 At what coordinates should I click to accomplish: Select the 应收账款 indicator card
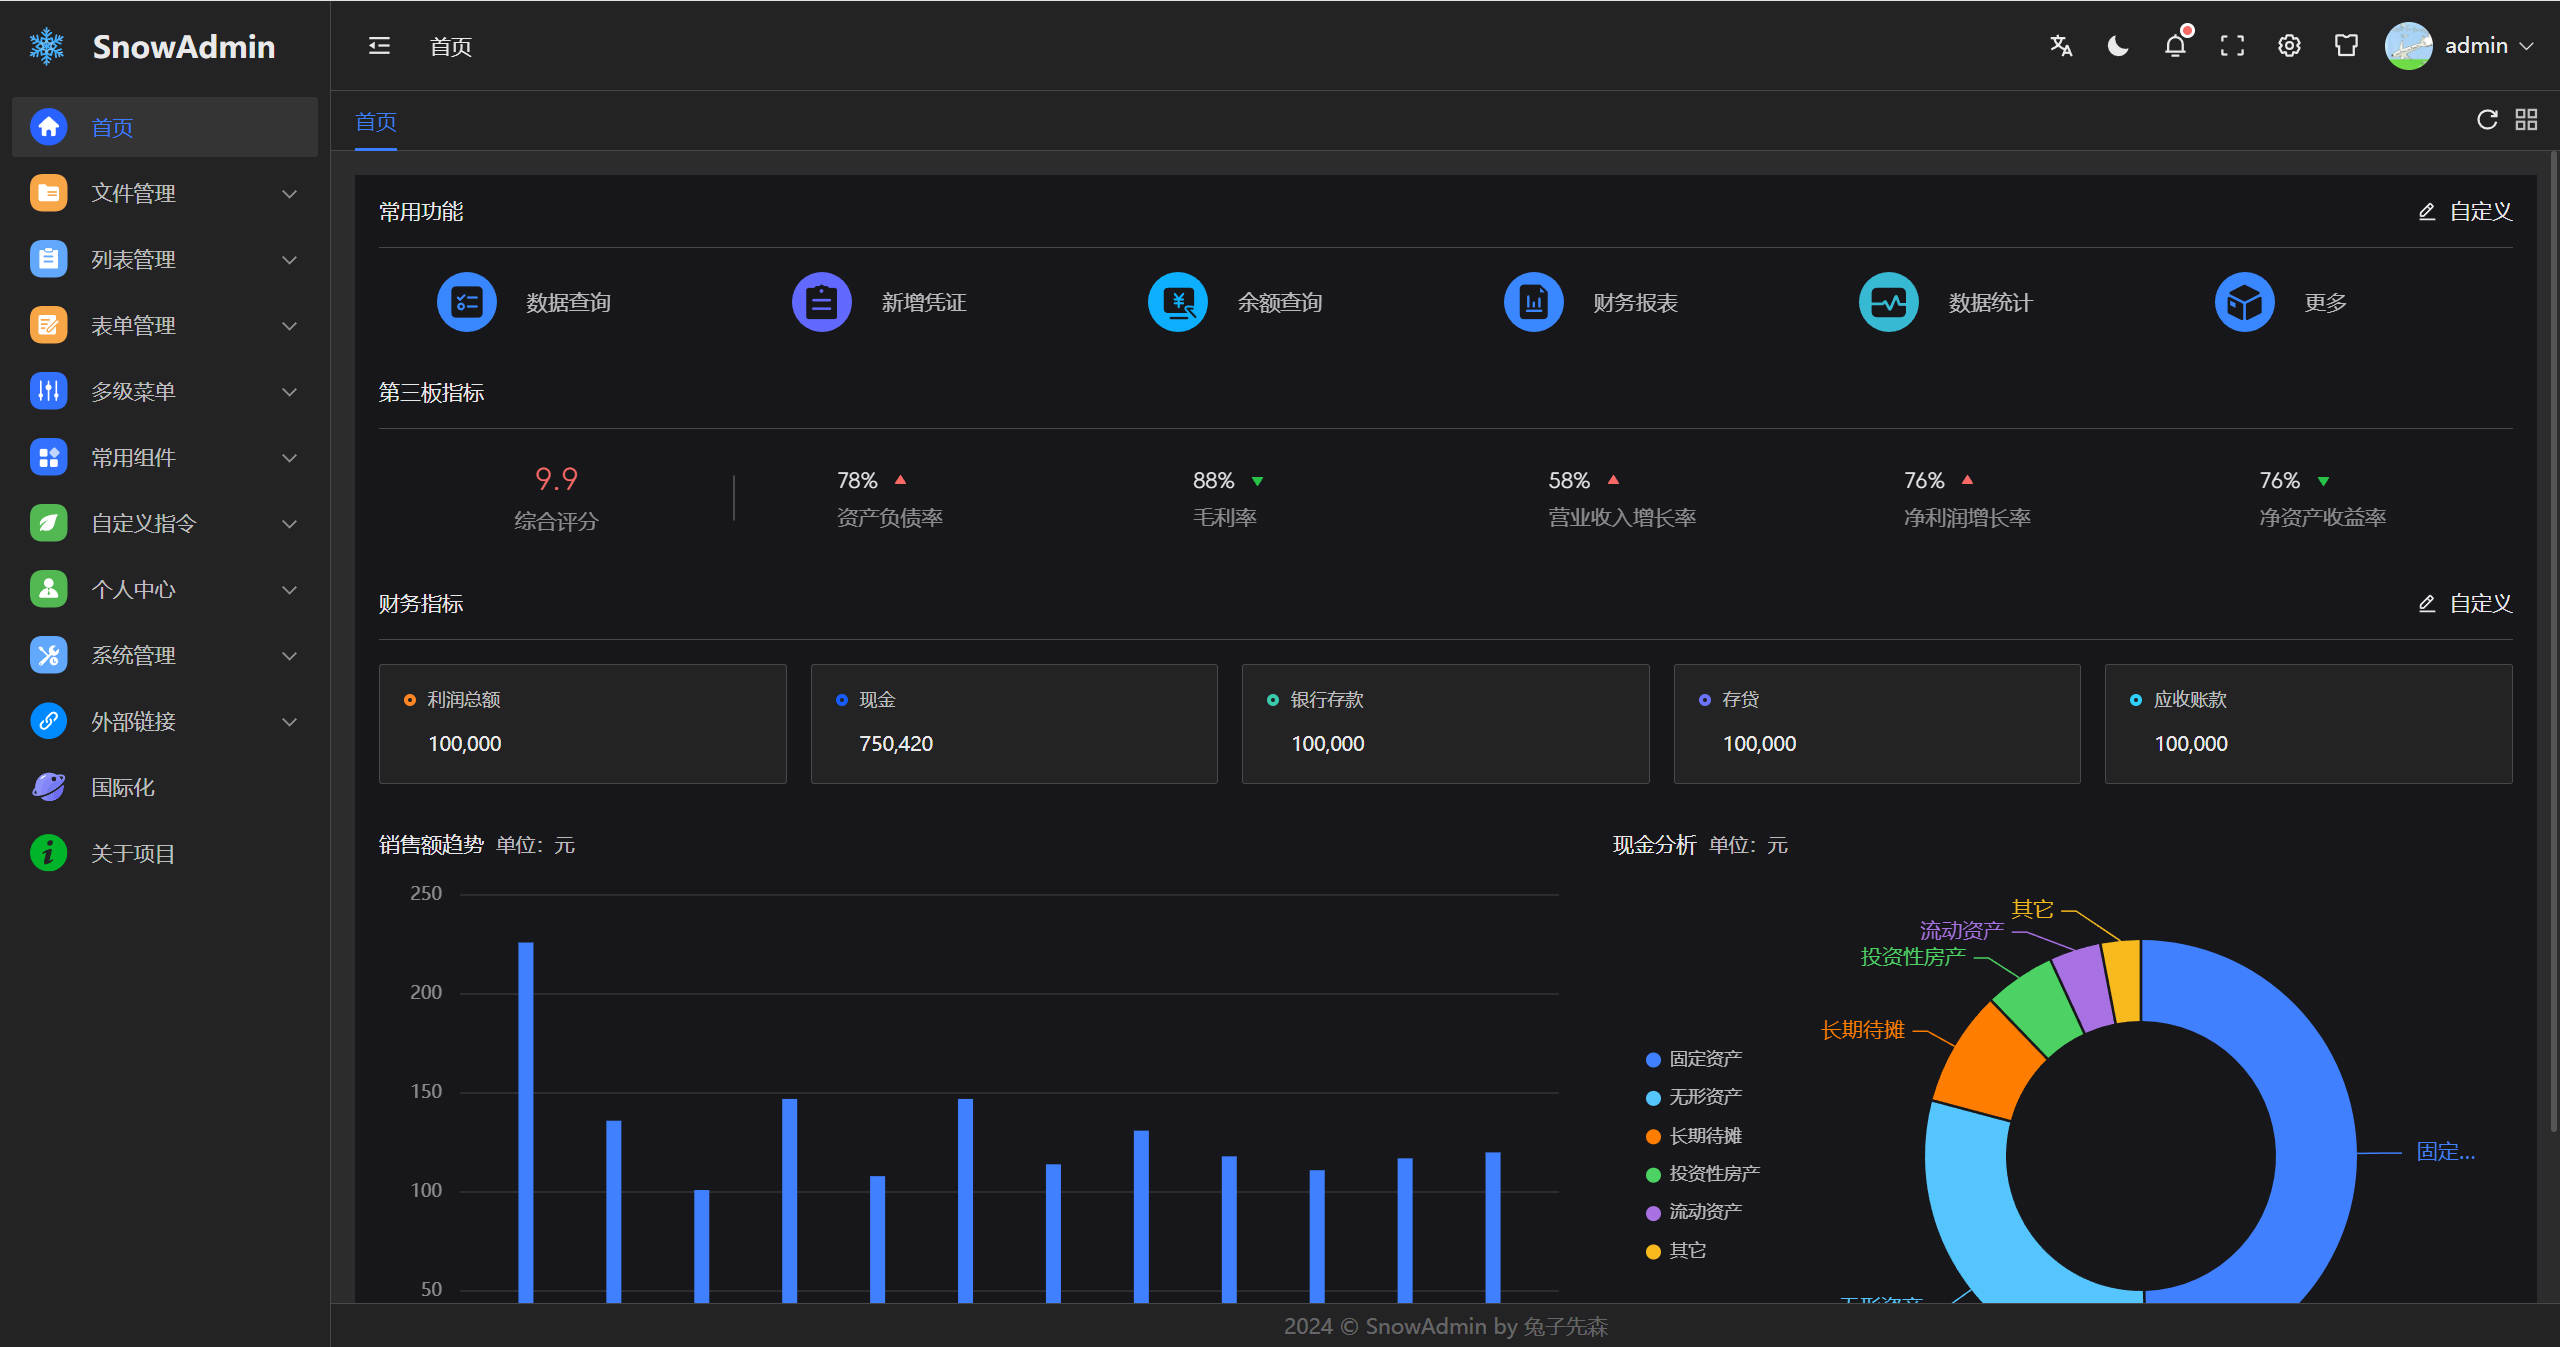click(x=2309, y=724)
